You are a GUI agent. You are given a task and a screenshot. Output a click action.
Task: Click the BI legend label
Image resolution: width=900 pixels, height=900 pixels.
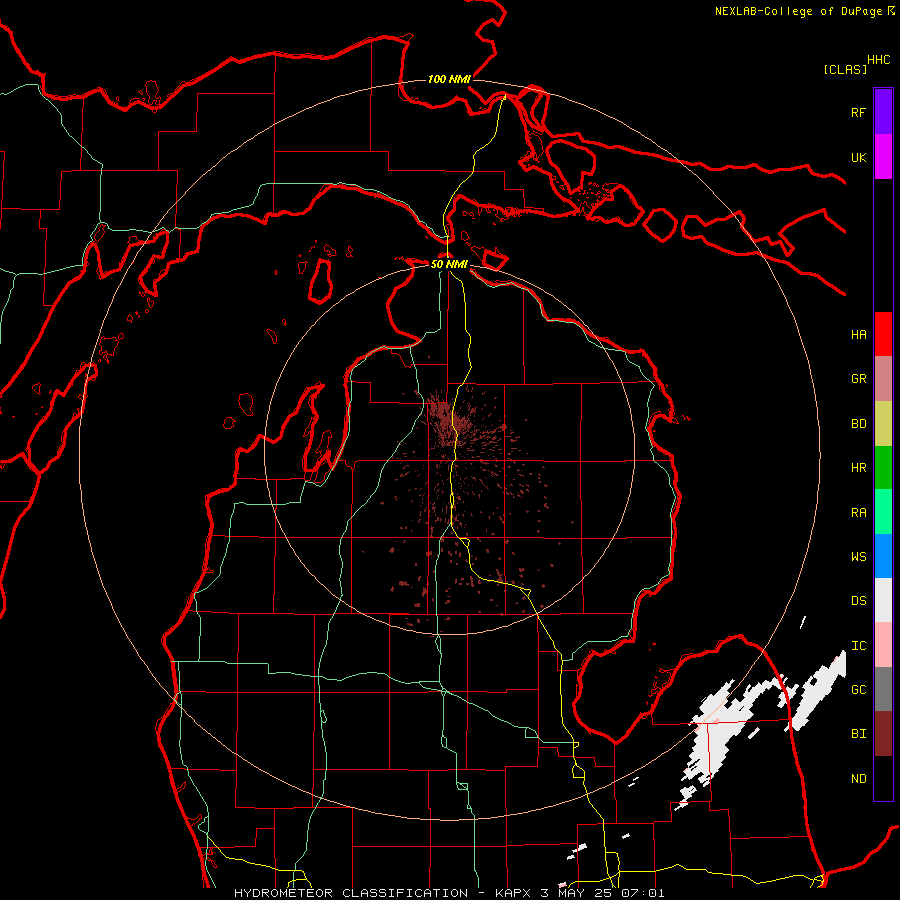858,734
